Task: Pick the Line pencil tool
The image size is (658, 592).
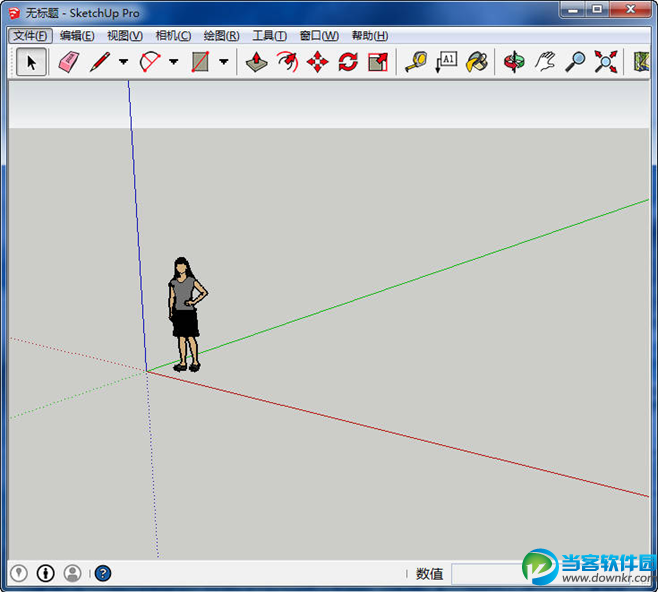Action: pyautogui.click(x=99, y=62)
